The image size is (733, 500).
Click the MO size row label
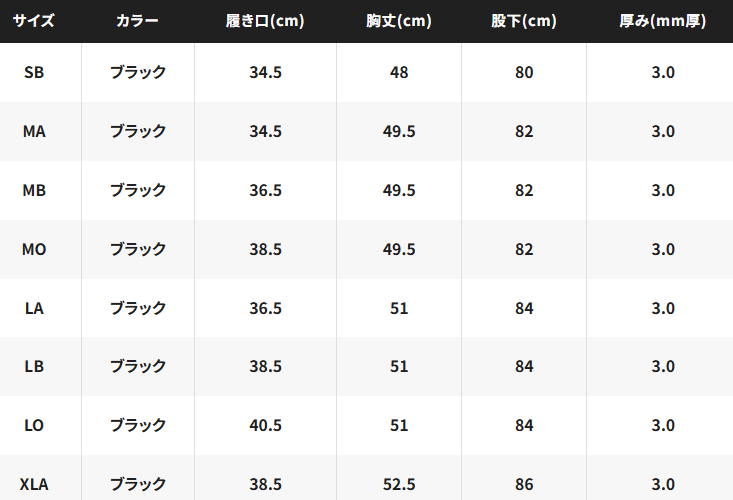point(34,249)
